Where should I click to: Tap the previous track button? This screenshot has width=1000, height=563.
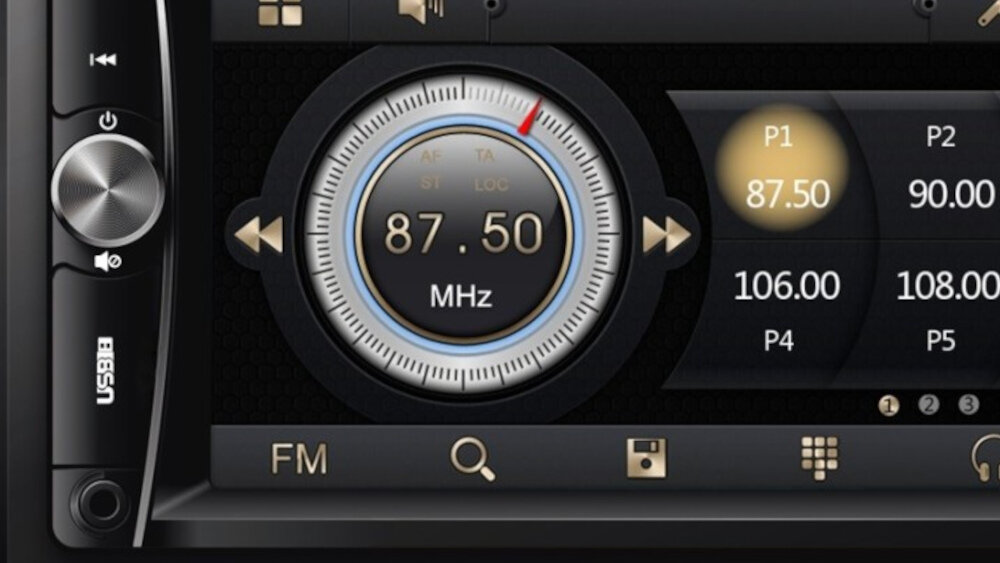tap(103, 60)
